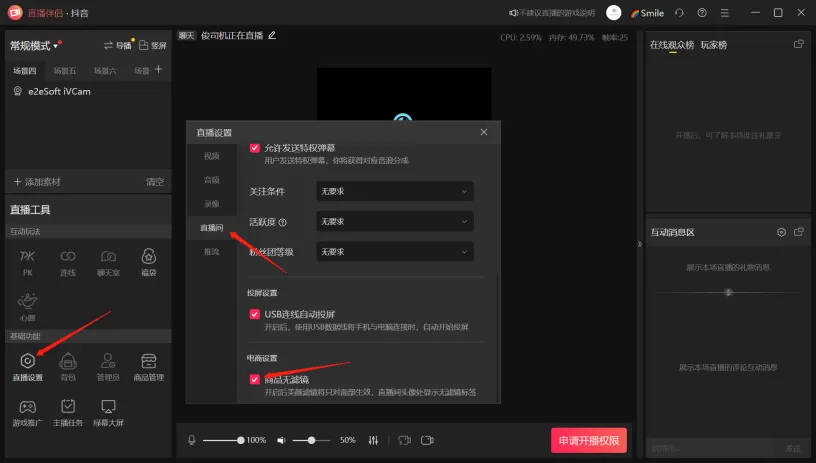Open 游戏推广 game promotion tool

coord(28,413)
